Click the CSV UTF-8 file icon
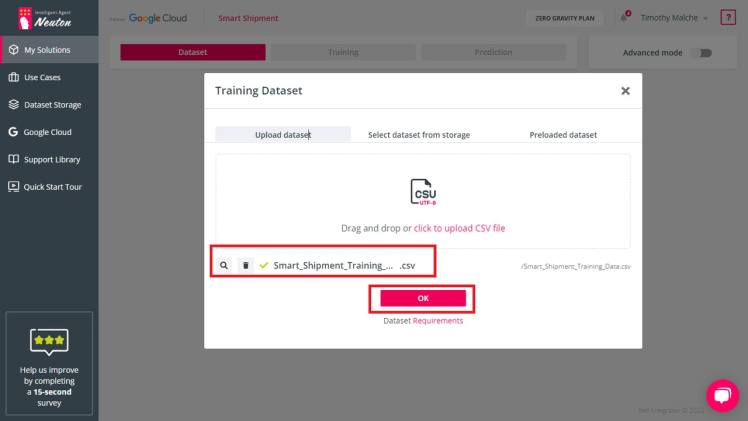 (423, 192)
